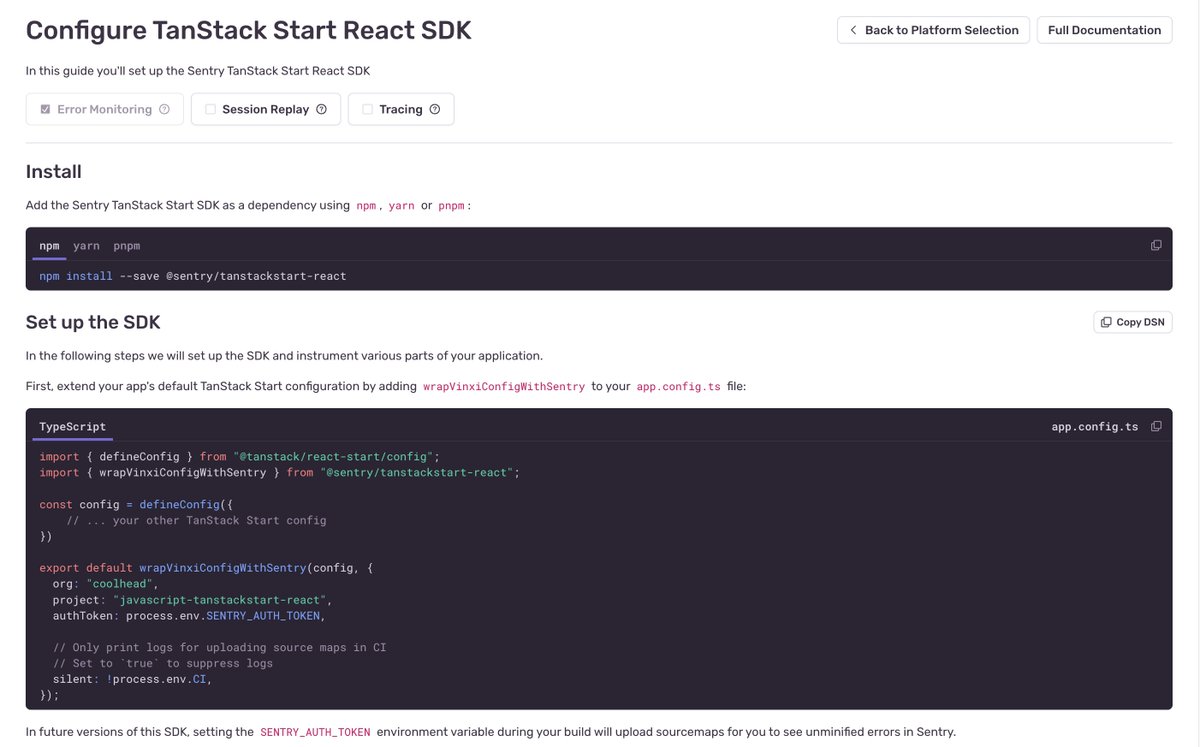1200x747 pixels.
Task: Click the back chevron icon in Back to Platform Selection
Action: tap(853, 30)
